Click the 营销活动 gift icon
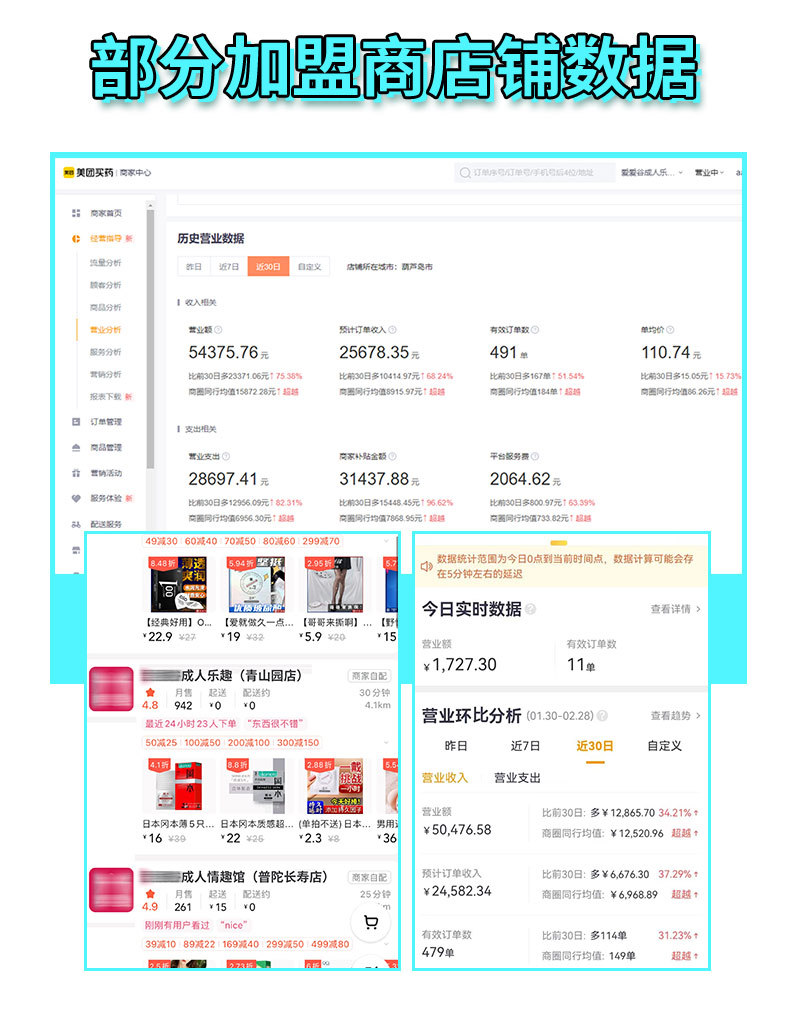The width and height of the screenshot is (790, 1032). point(76,473)
